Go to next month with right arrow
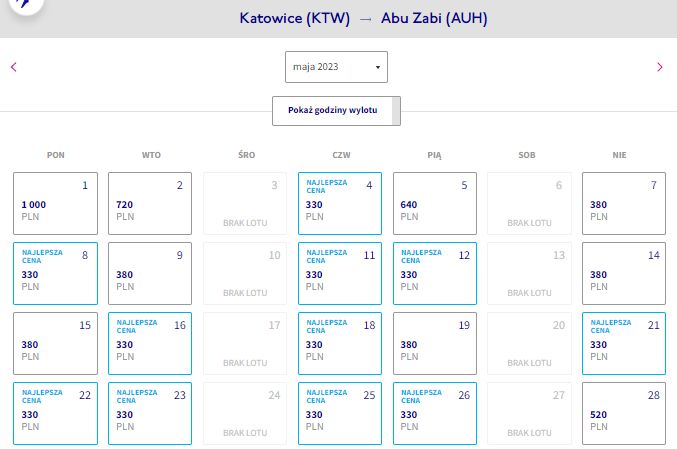 (659, 67)
